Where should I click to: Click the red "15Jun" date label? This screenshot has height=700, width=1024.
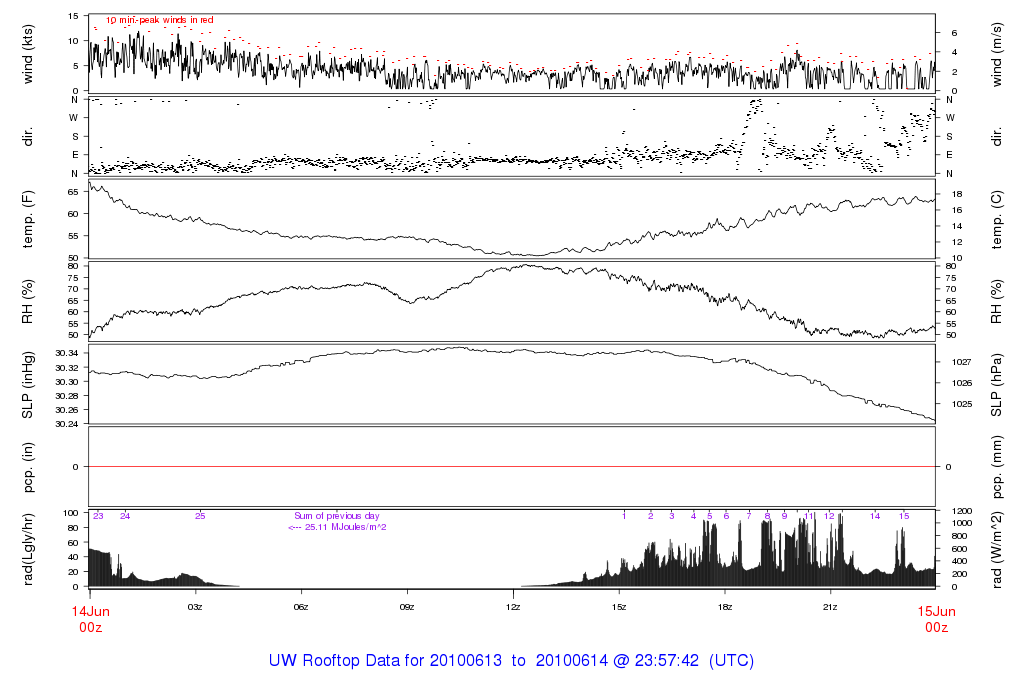[x=936, y=612]
